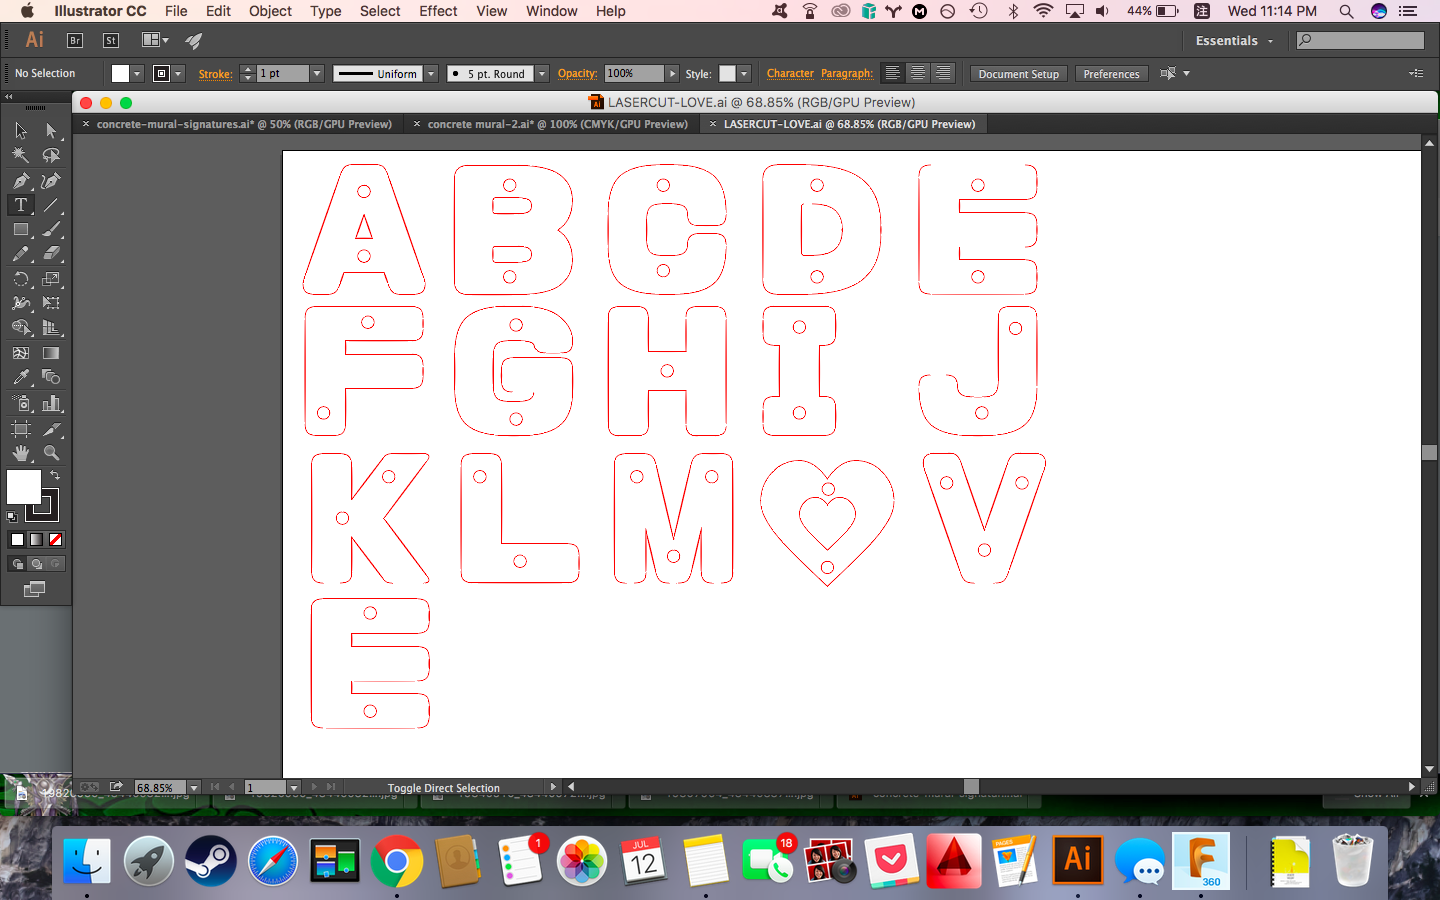Image resolution: width=1440 pixels, height=900 pixels.
Task: Select the Rectangle tool
Action: click(x=21, y=230)
